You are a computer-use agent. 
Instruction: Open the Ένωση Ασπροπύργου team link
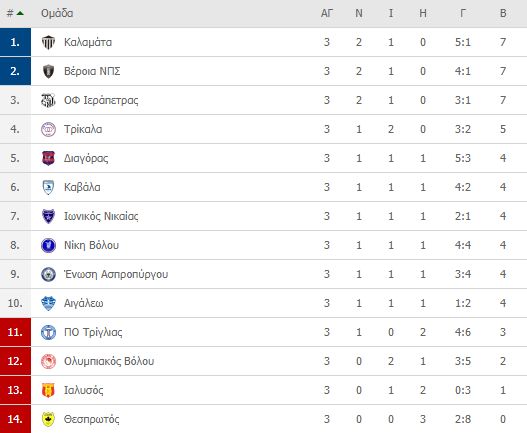pyautogui.click(x=116, y=274)
